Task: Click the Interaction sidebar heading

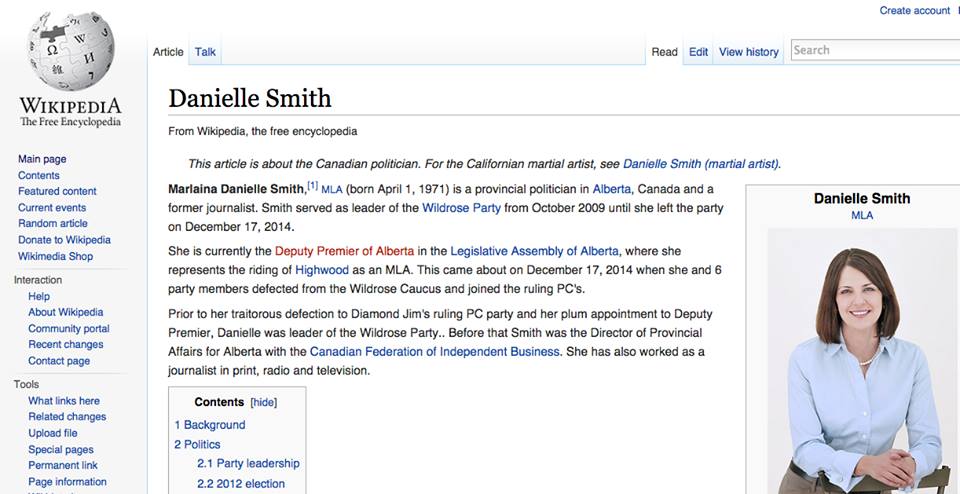Action: pos(38,280)
